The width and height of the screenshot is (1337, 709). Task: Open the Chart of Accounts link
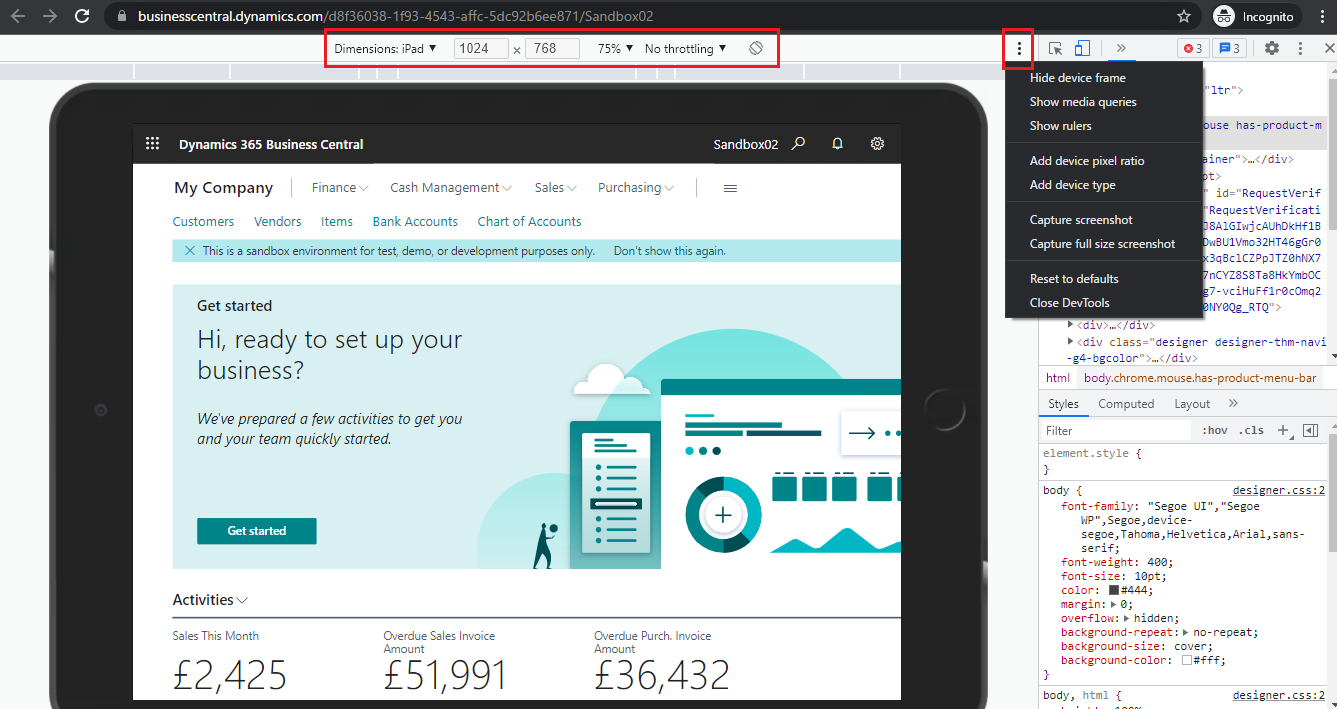coord(529,221)
